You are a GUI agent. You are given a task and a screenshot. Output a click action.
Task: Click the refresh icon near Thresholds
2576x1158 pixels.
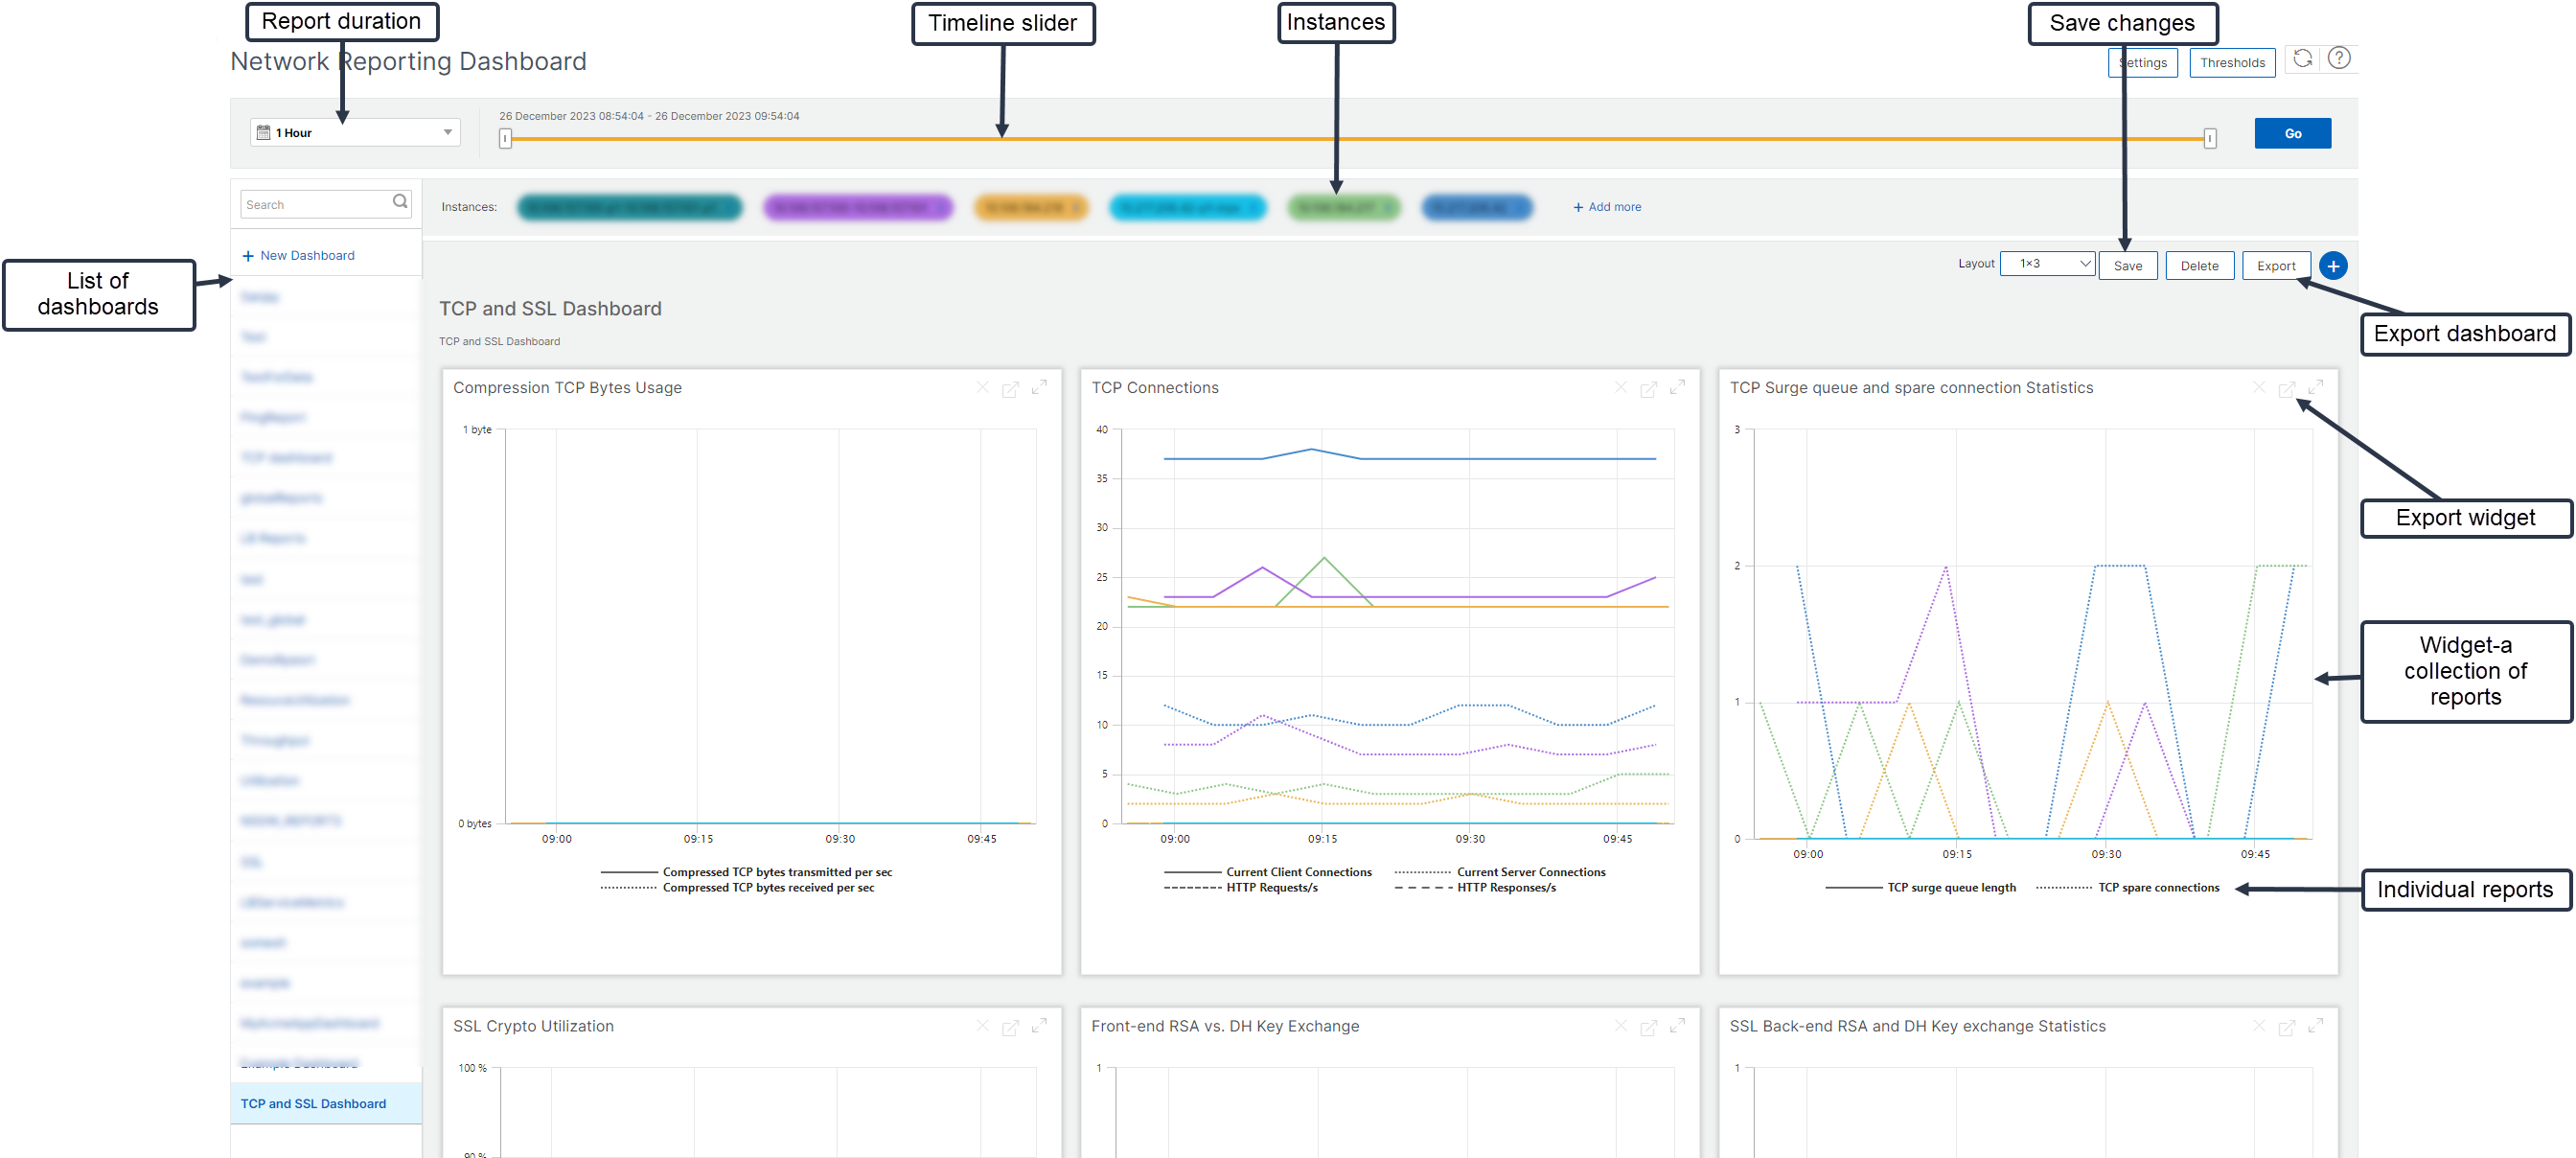click(2303, 59)
